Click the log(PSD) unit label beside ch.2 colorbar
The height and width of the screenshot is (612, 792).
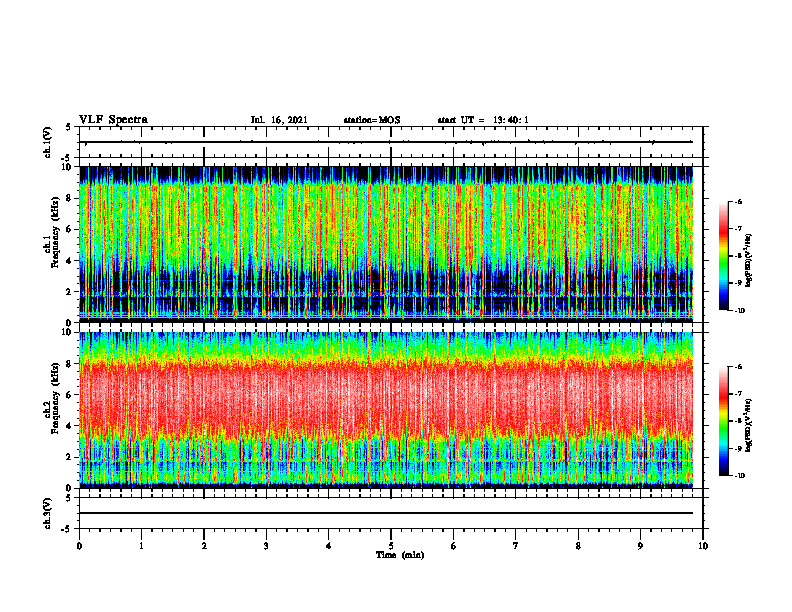coord(749,425)
